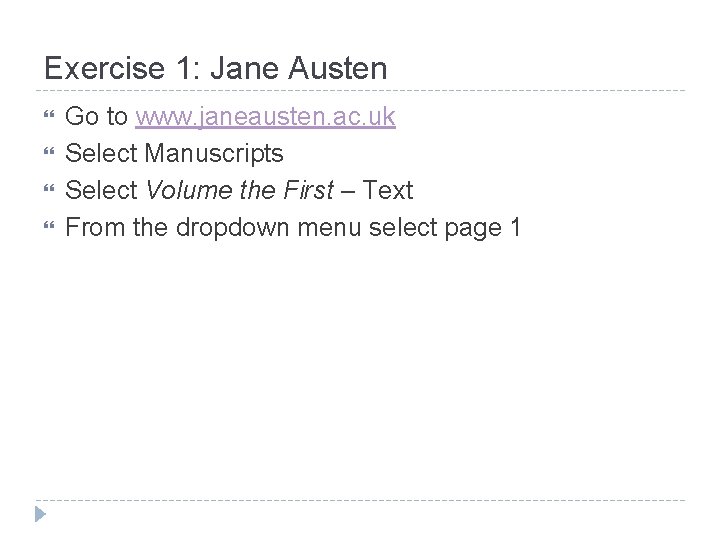Click the dashed line near the slide bottom

pos(360,500)
